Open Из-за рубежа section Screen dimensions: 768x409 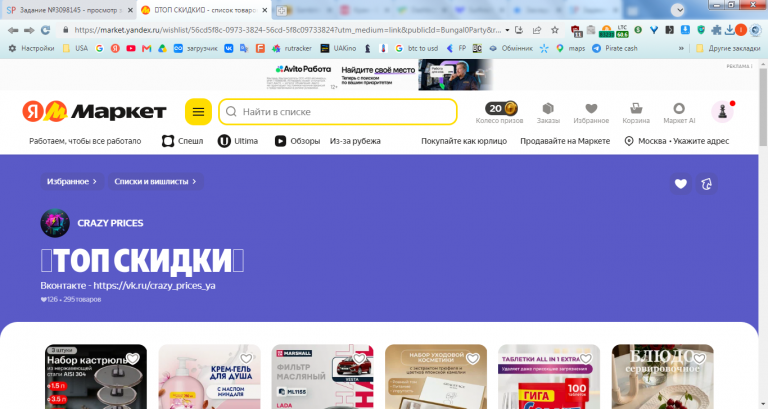(355, 141)
